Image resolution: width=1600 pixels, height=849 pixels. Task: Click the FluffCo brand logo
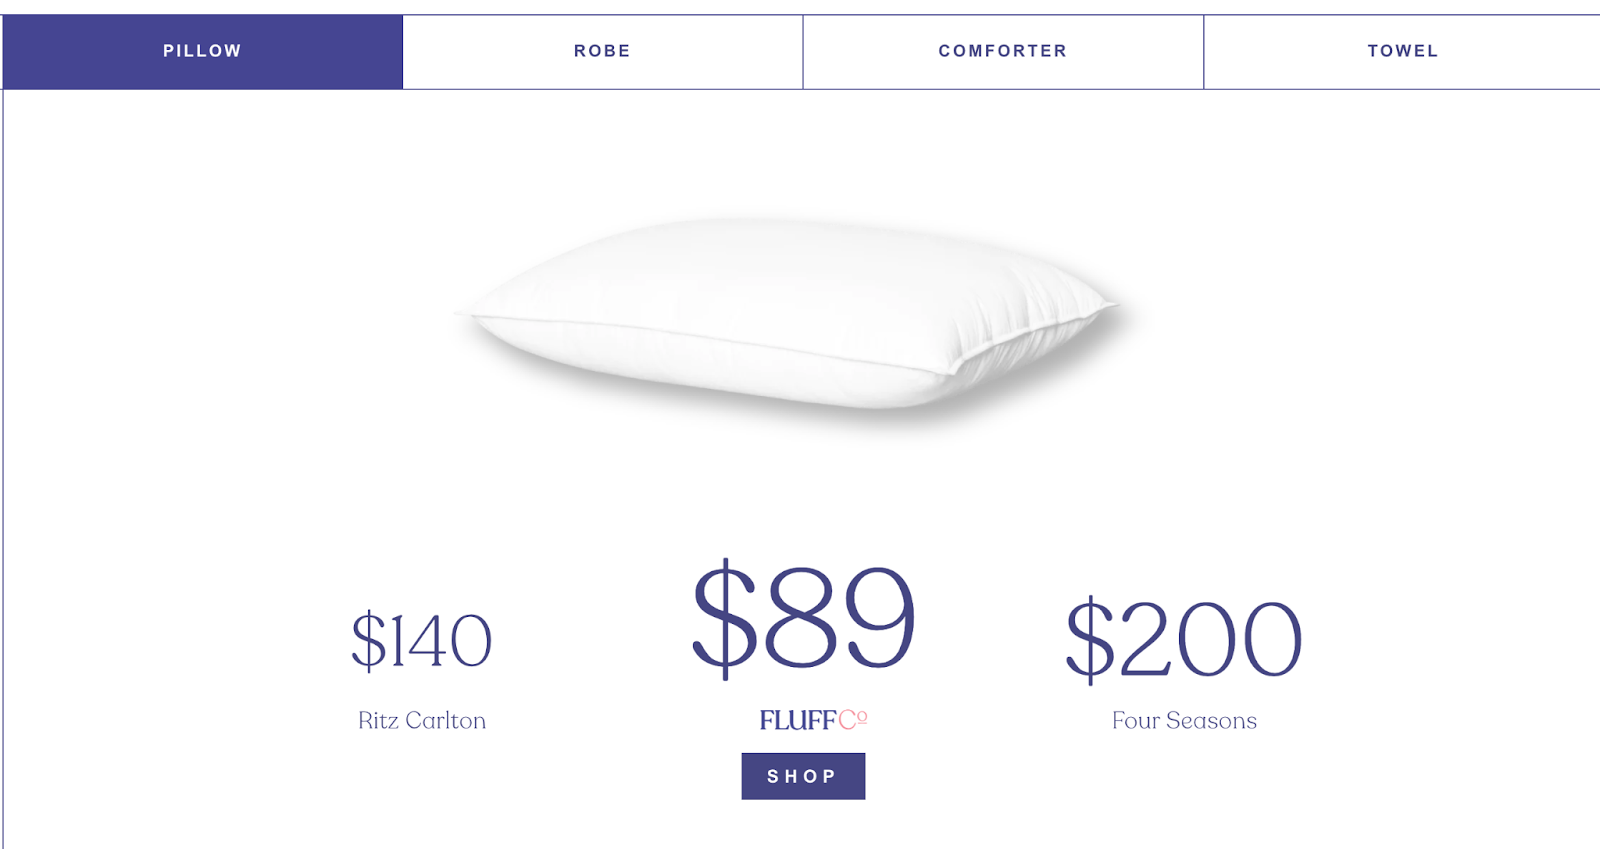[812, 720]
